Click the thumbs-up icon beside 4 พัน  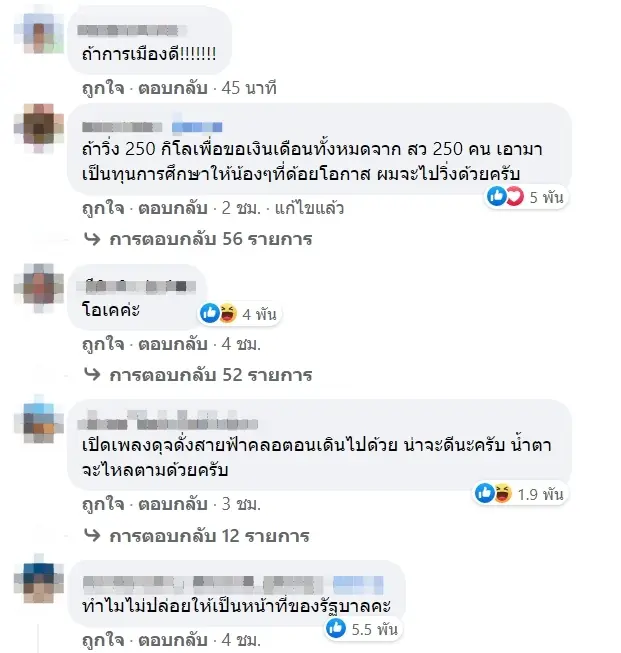coord(209,313)
